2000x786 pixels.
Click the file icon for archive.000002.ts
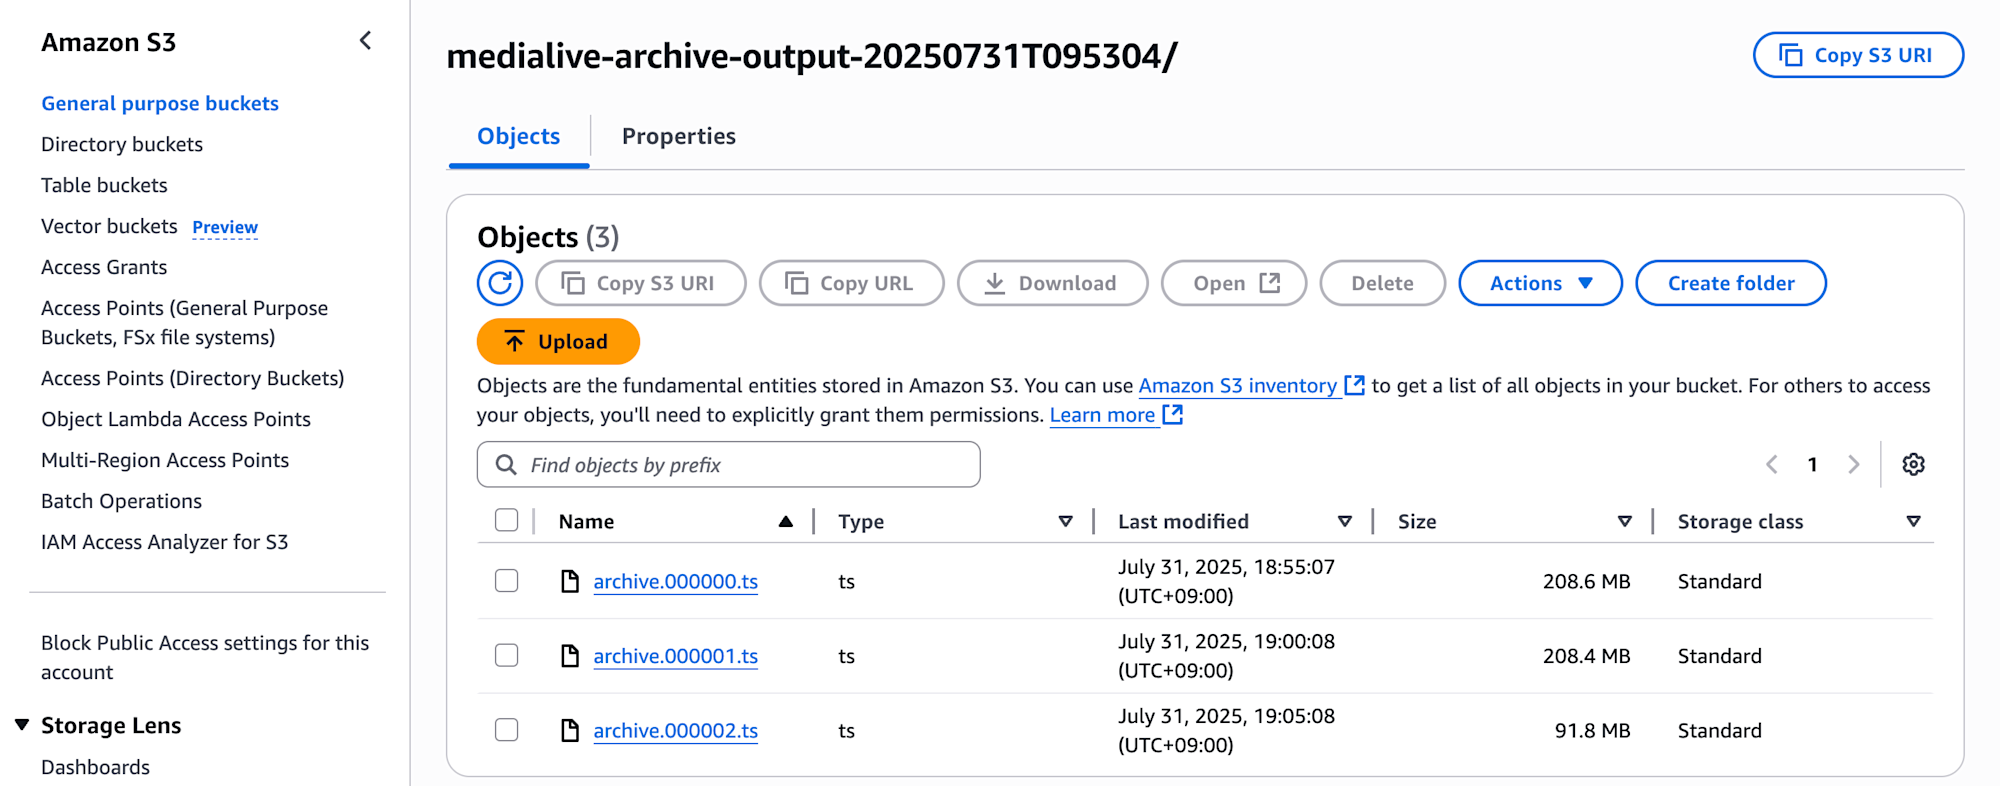click(x=570, y=731)
